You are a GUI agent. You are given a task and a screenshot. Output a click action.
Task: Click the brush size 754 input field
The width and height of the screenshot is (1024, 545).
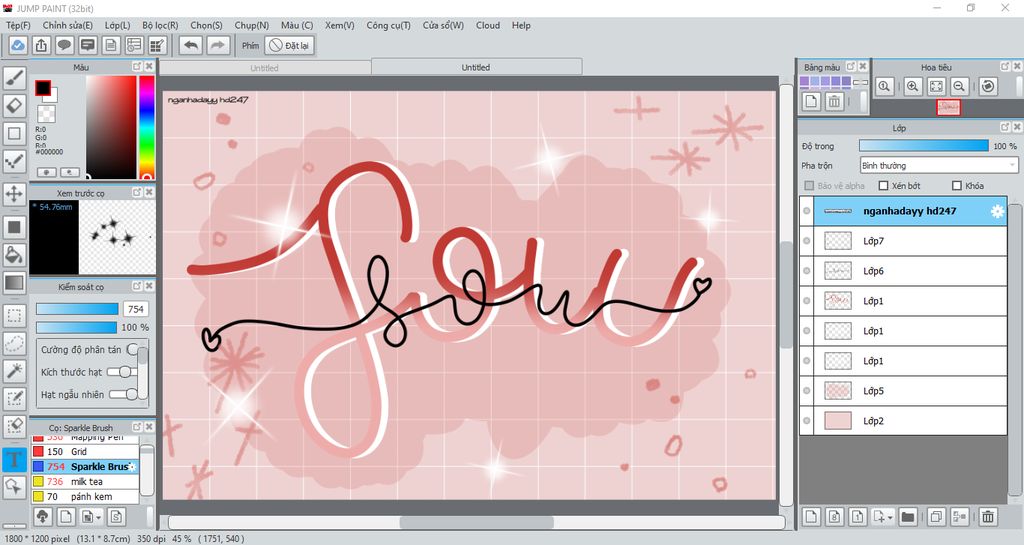(136, 309)
